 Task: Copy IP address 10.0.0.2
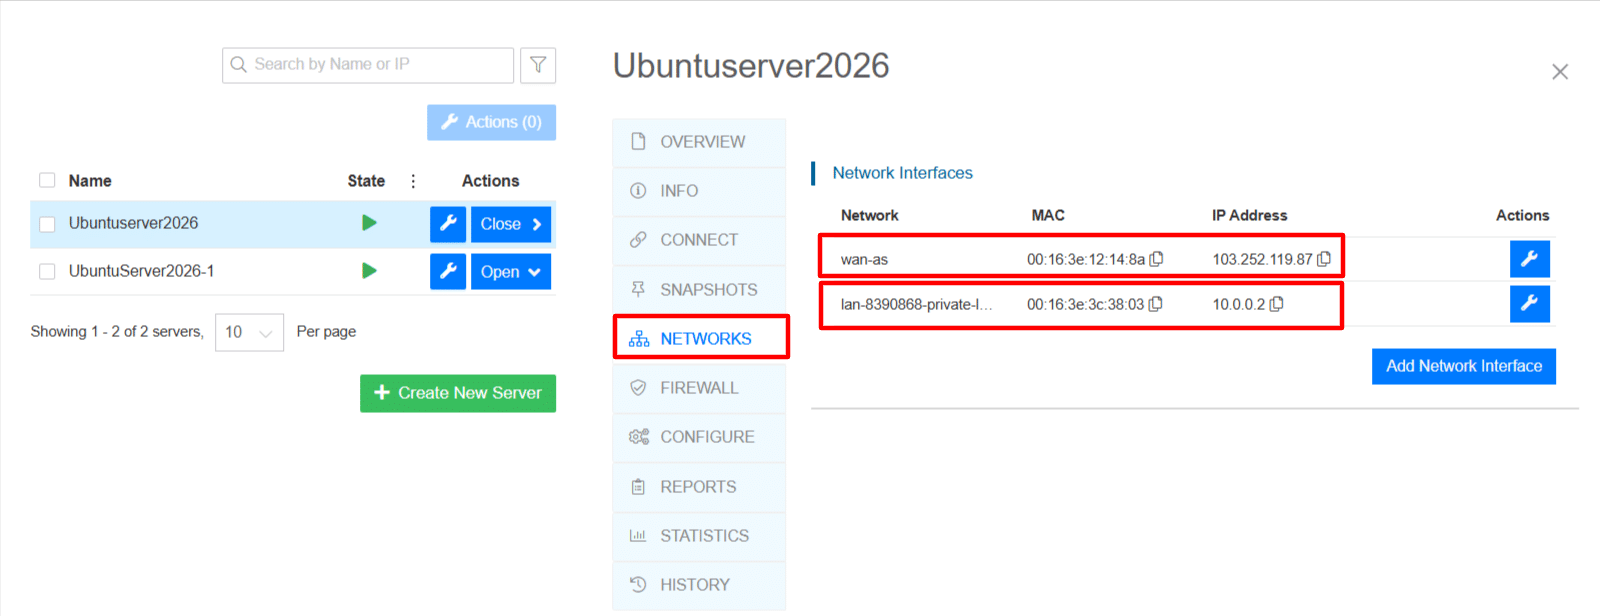[1277, 304]
